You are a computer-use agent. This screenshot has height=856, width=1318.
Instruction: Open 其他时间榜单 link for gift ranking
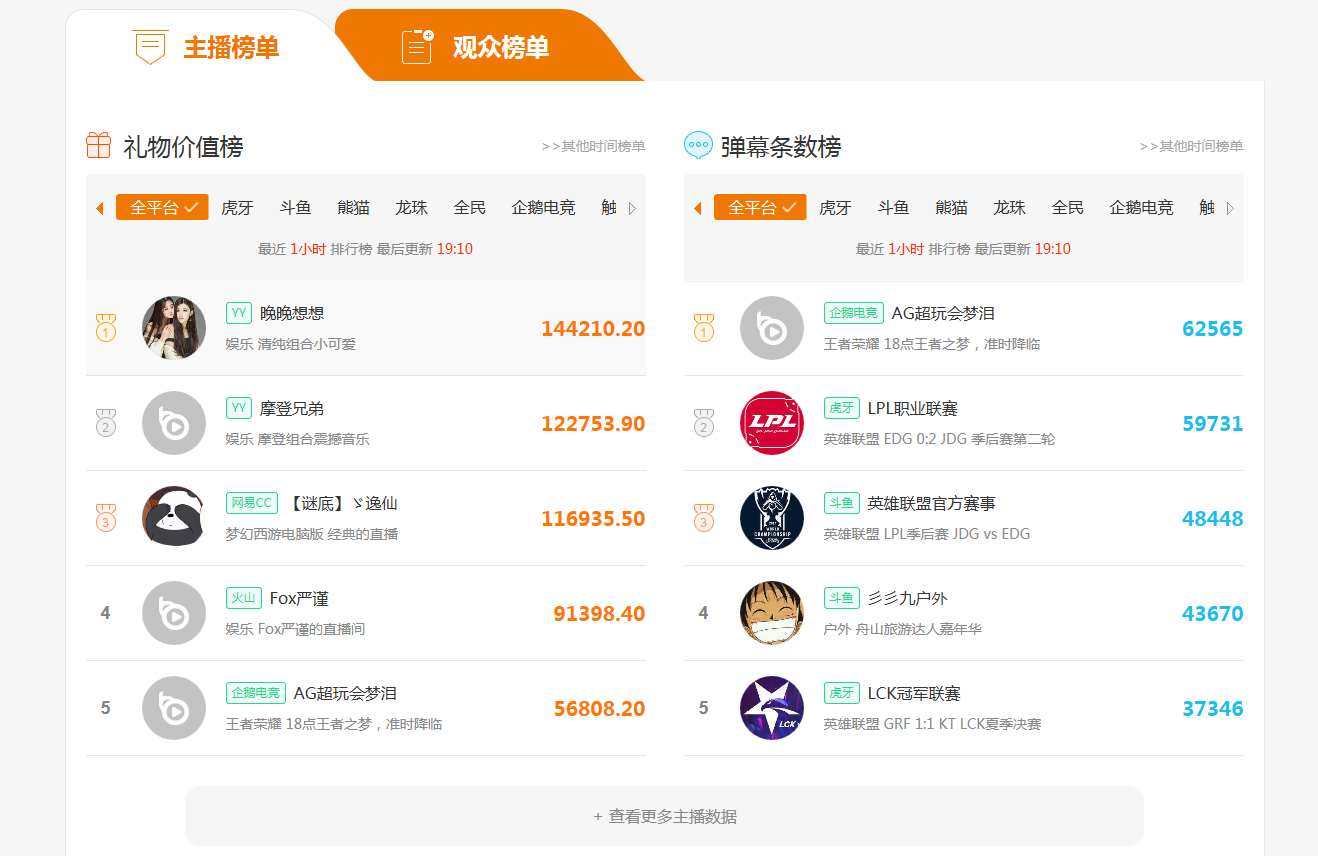point(593,146)
